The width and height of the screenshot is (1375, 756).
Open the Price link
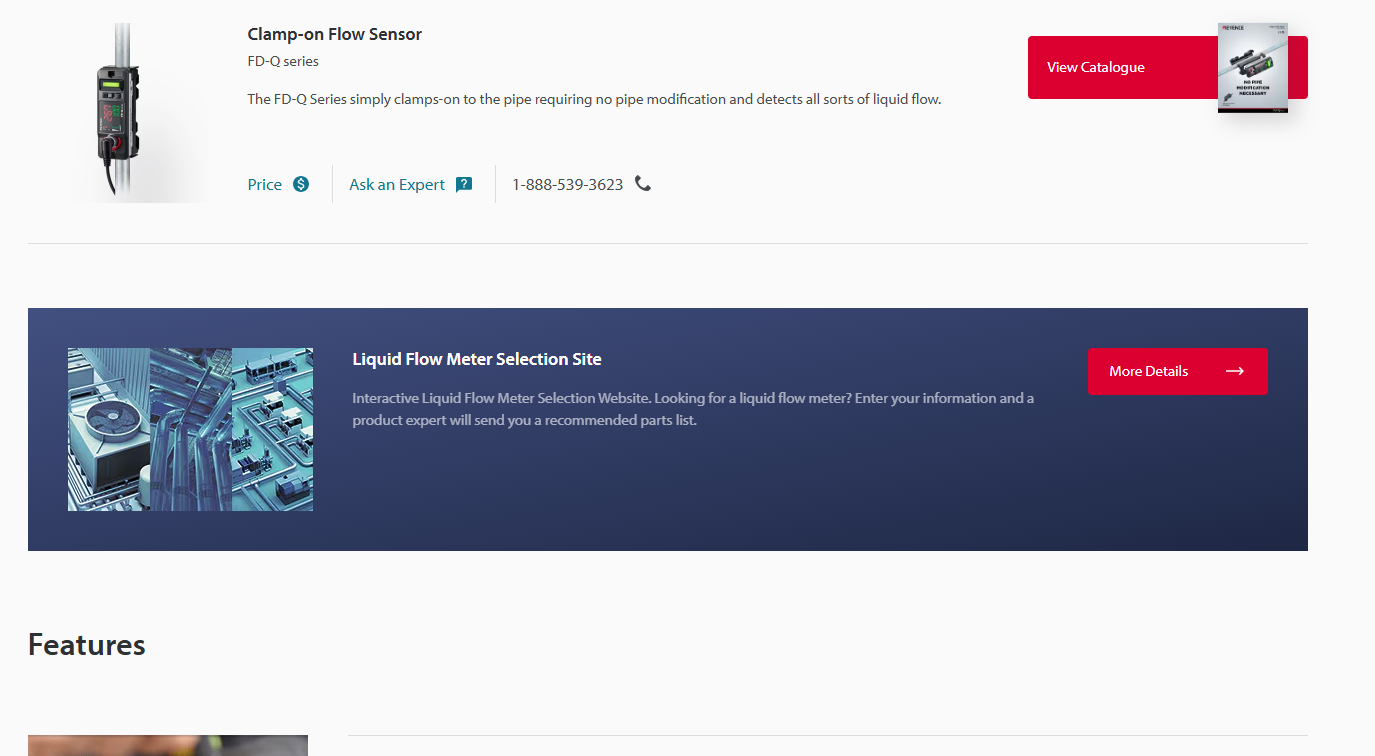click(x=265, y=185)
